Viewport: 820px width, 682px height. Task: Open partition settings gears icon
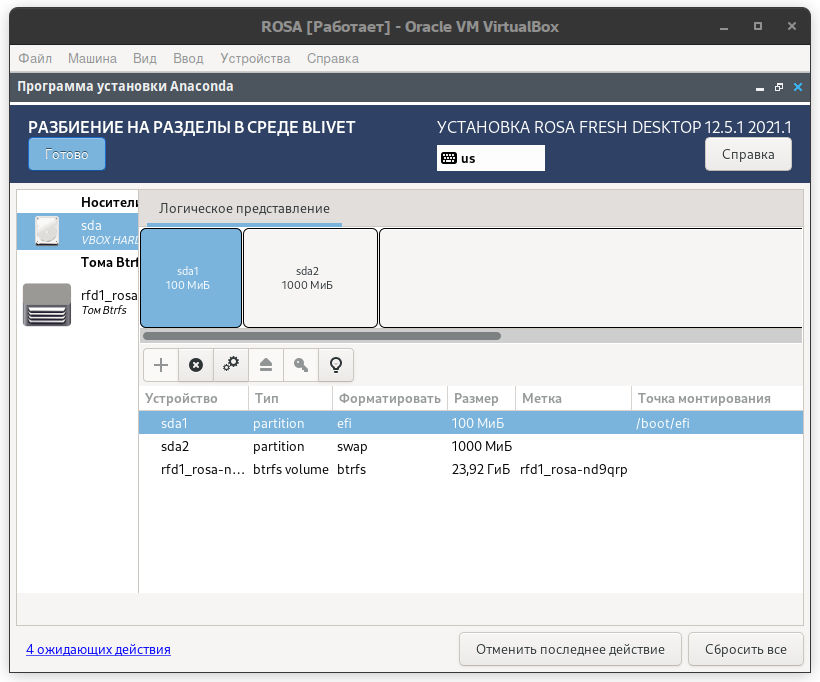[231, 365]
